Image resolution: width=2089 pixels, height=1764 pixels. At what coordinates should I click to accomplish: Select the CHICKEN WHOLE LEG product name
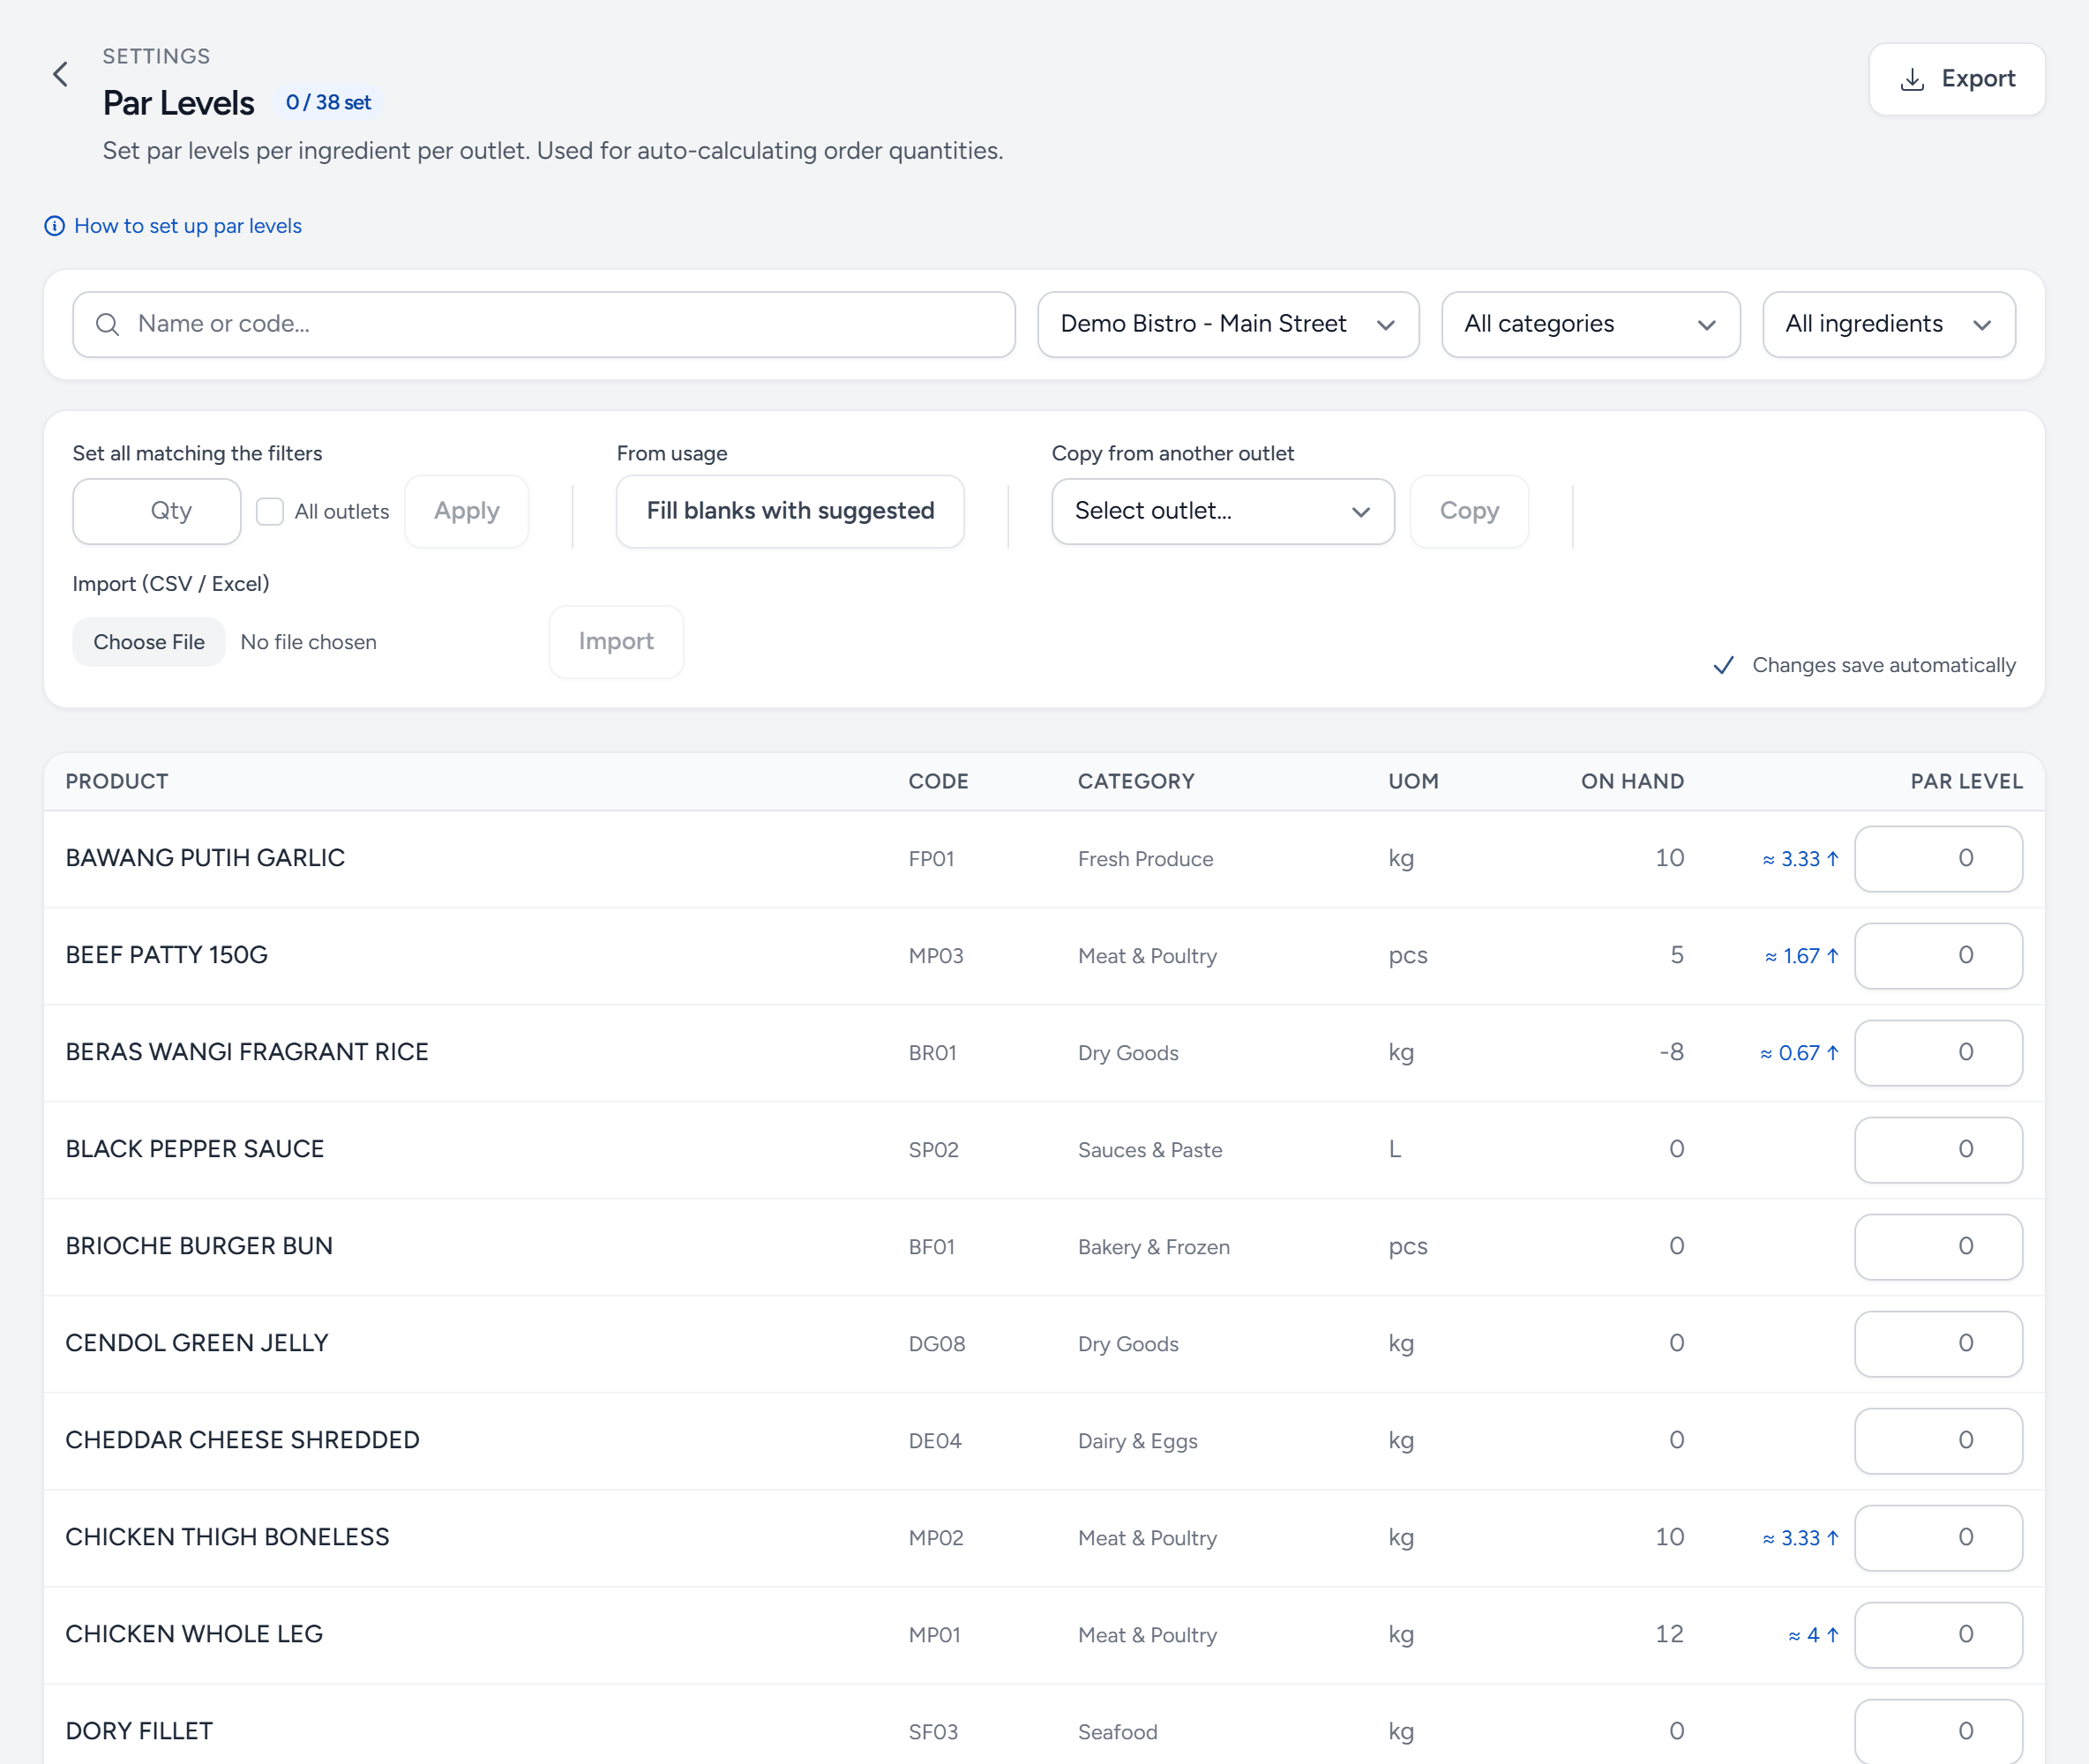[194, 1634]
